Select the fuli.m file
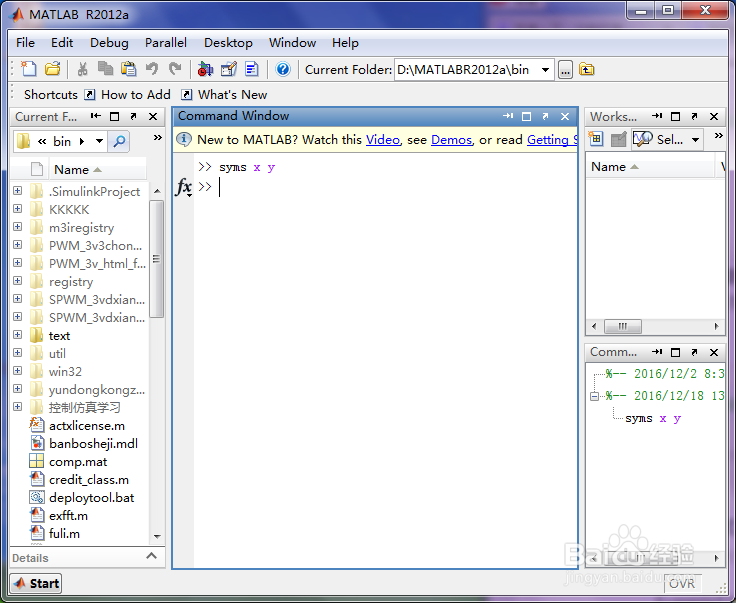The width and height of the screenshot is (736, 603). (64, 534)
